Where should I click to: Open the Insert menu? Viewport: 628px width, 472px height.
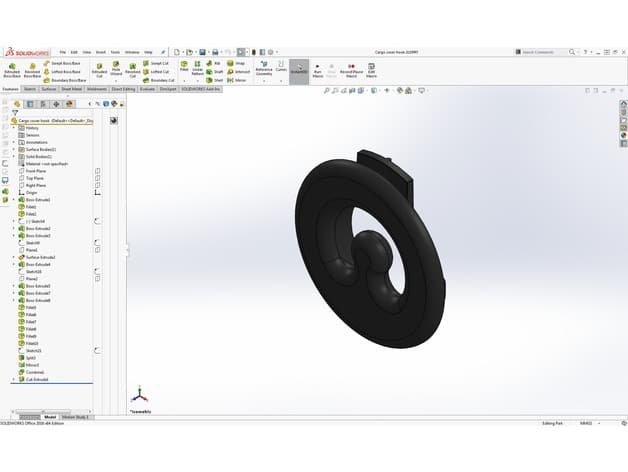click(x=101, y=52)
